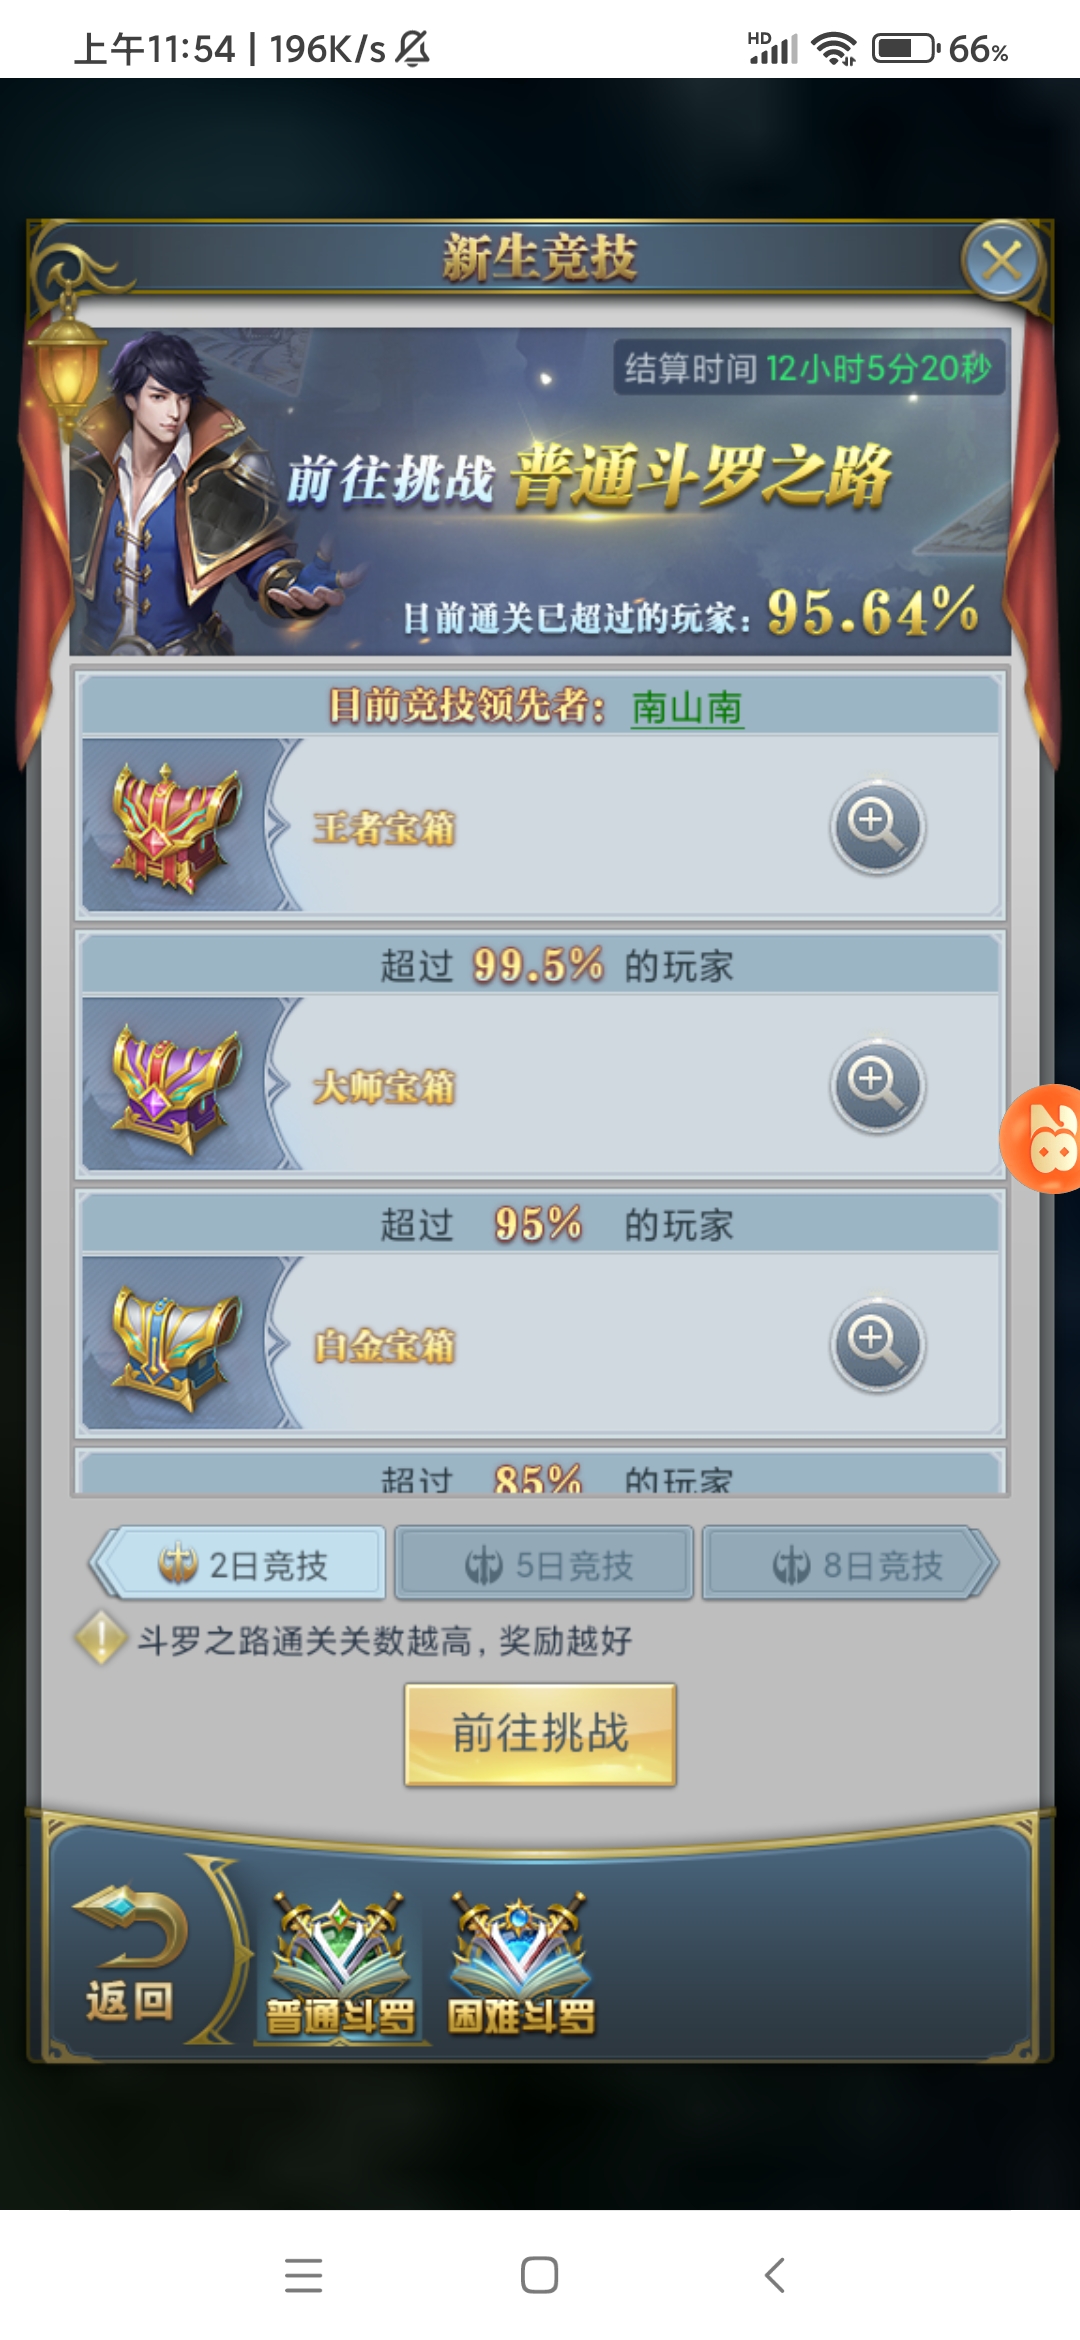Go back using the 返回 arrow
This screenshot has height=2340, width=1080.
point(130,1954)
